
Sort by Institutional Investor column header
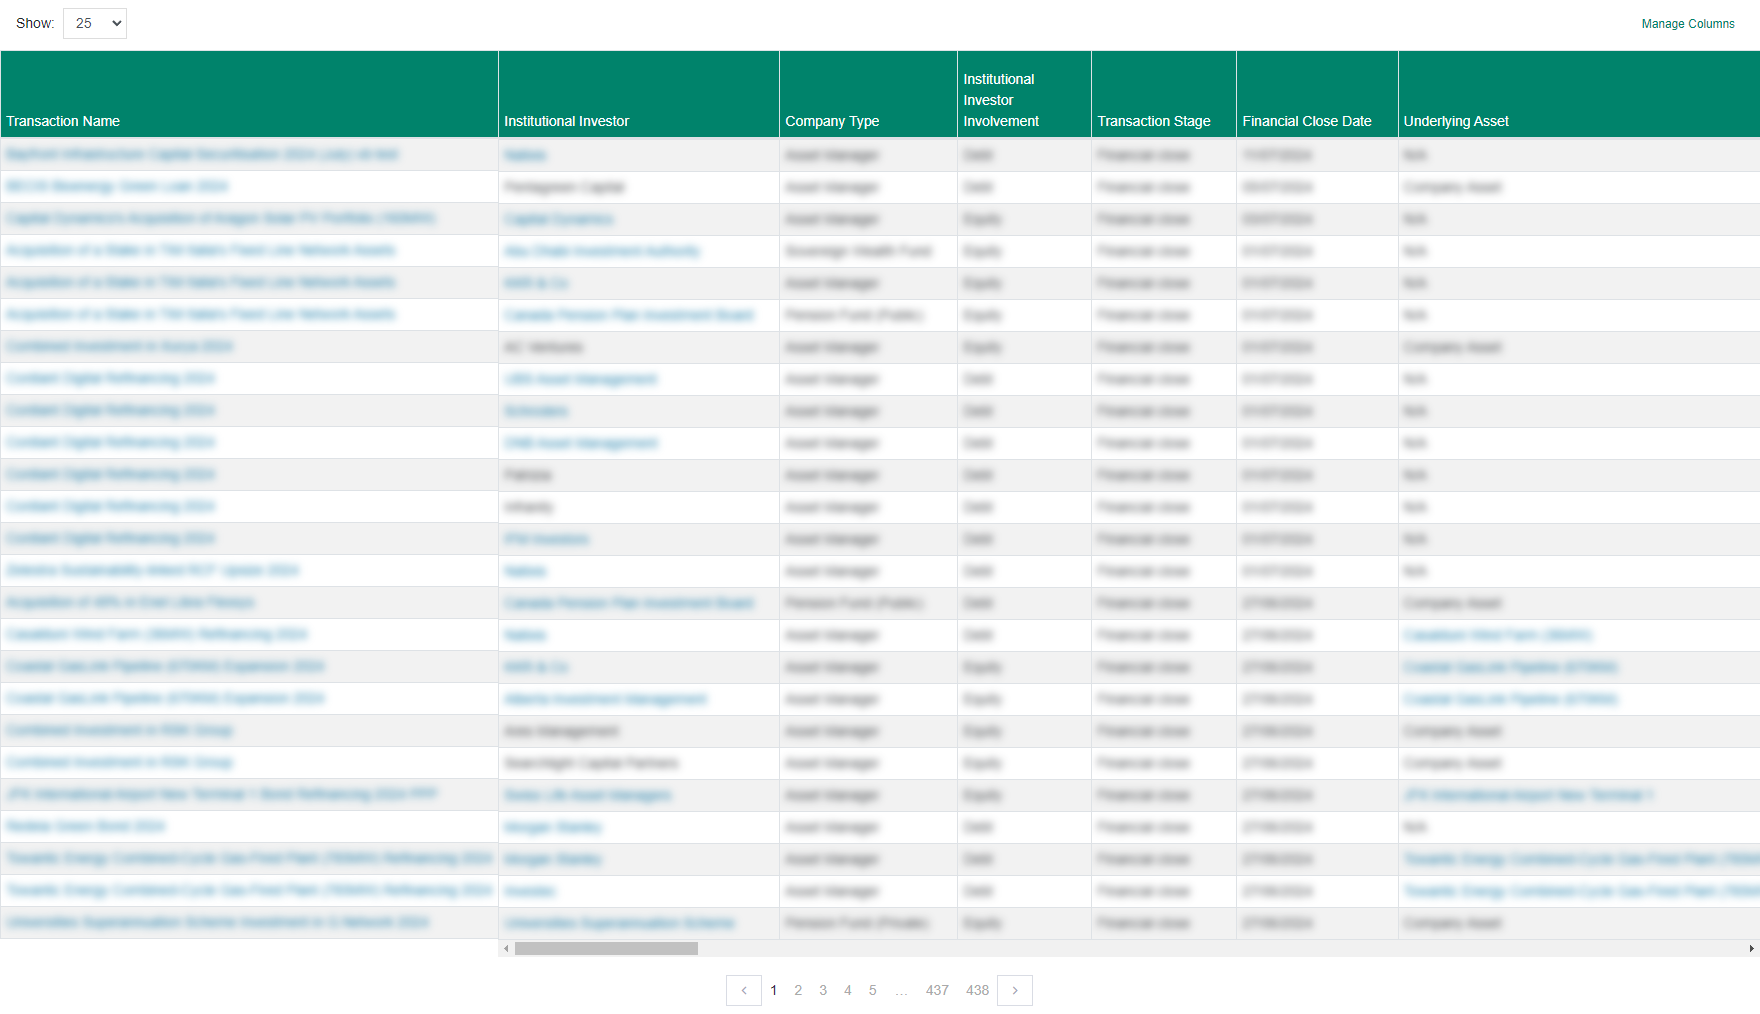pos(566,121)
